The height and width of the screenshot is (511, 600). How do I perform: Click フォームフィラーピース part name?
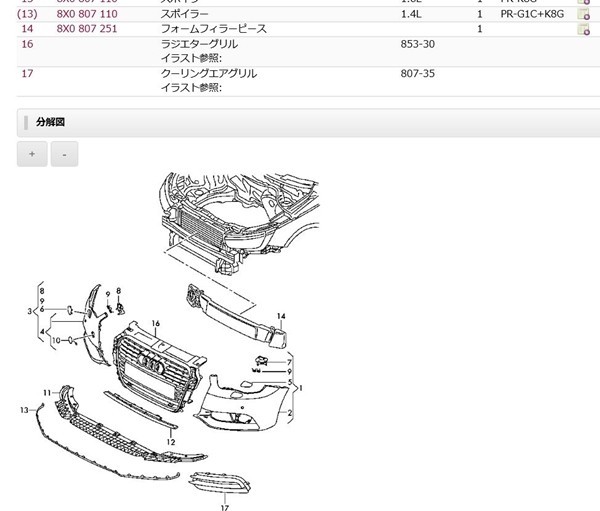[x=213, y=30]
